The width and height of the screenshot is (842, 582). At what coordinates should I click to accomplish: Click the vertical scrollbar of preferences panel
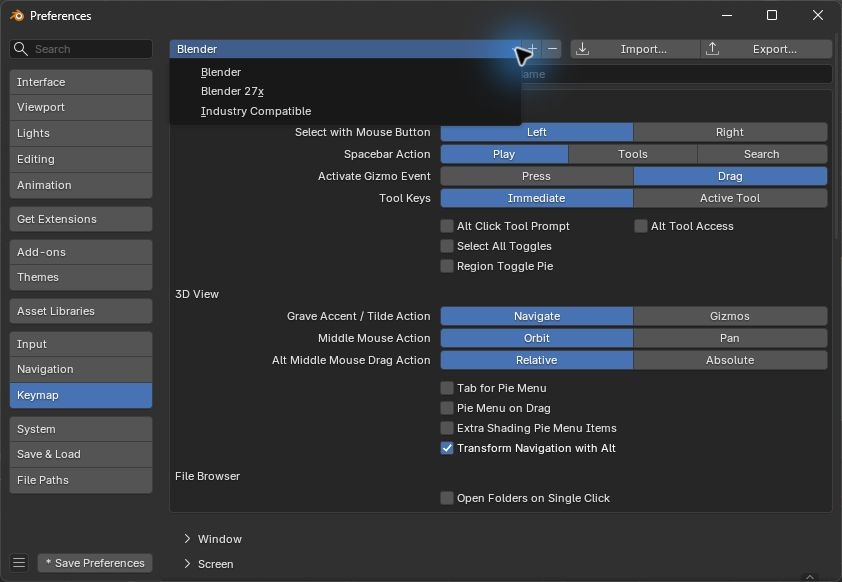click(838, 134)
